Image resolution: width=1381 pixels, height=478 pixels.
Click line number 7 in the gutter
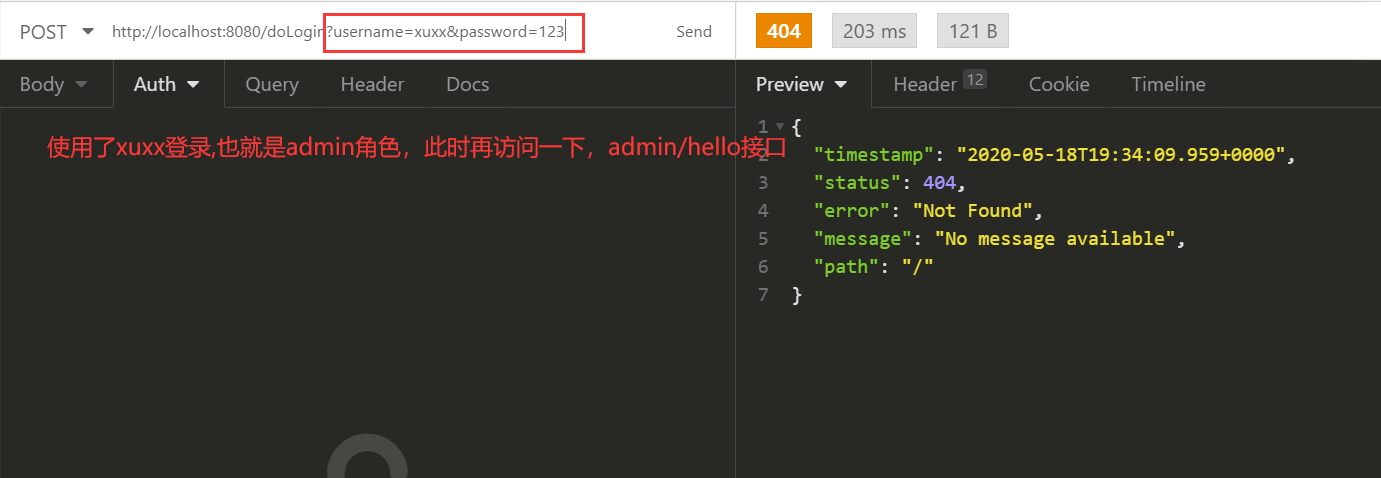click(x=764, y=295)
